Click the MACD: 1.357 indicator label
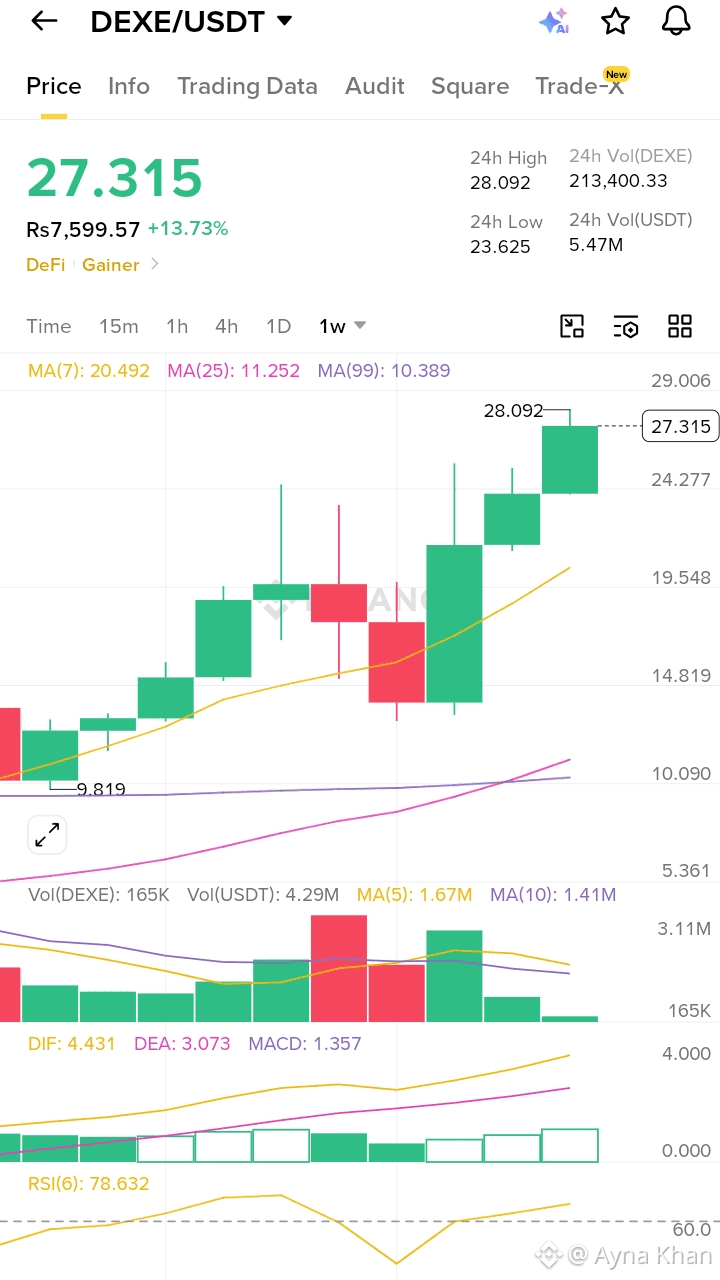Viewport: 720px width, 1280px height. point(305,1044)
